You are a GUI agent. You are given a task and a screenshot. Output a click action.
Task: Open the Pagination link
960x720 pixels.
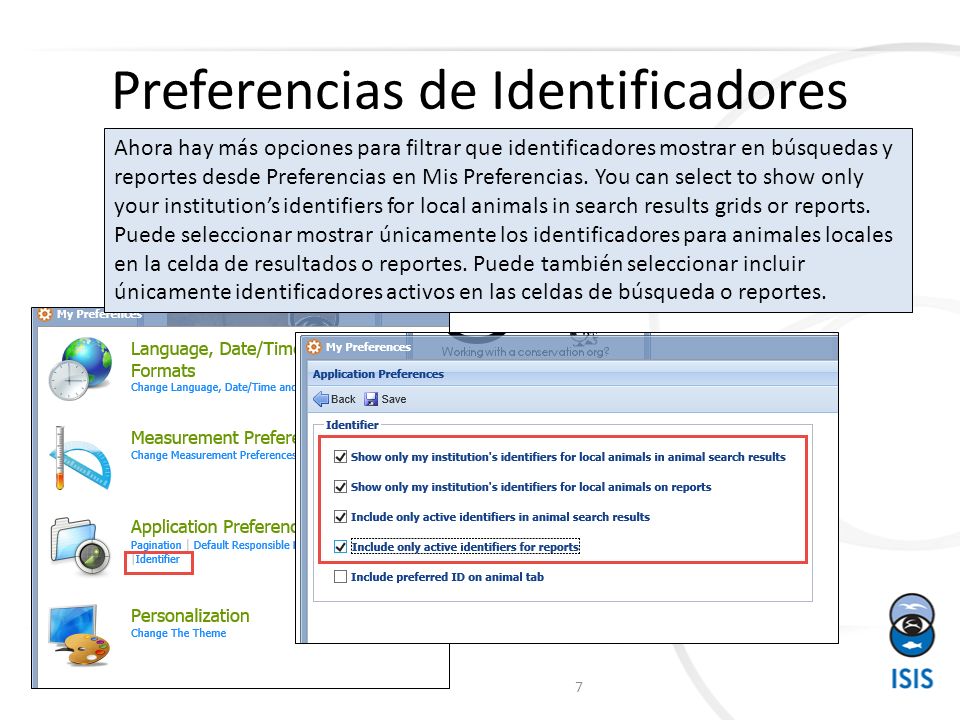click(156, 545)
